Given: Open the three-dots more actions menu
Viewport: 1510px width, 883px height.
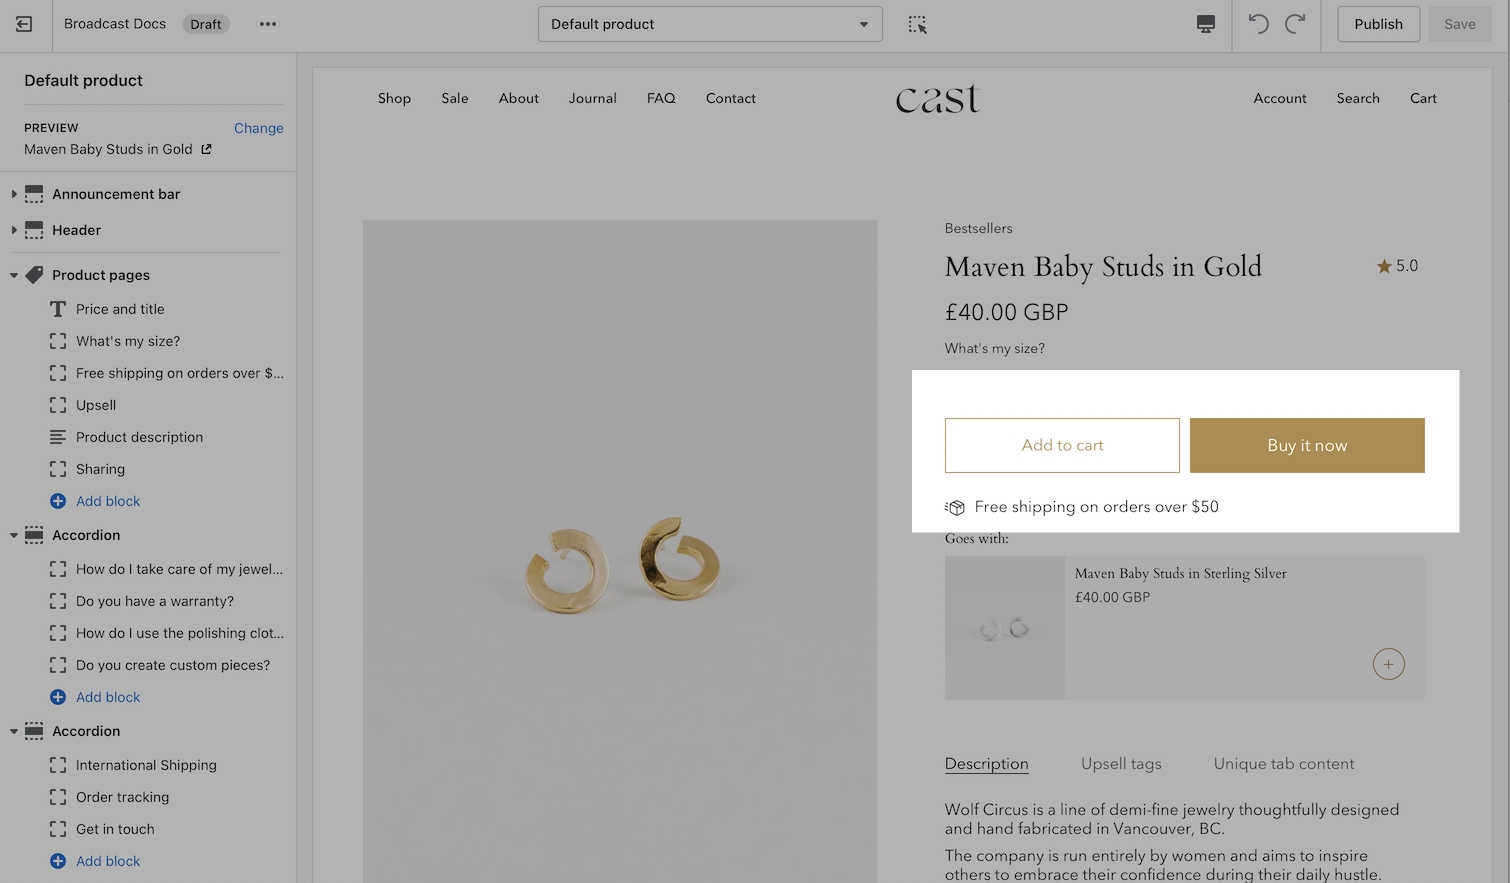Looking at the screenshot, I should pyautogui.click(x=267, y=24).
